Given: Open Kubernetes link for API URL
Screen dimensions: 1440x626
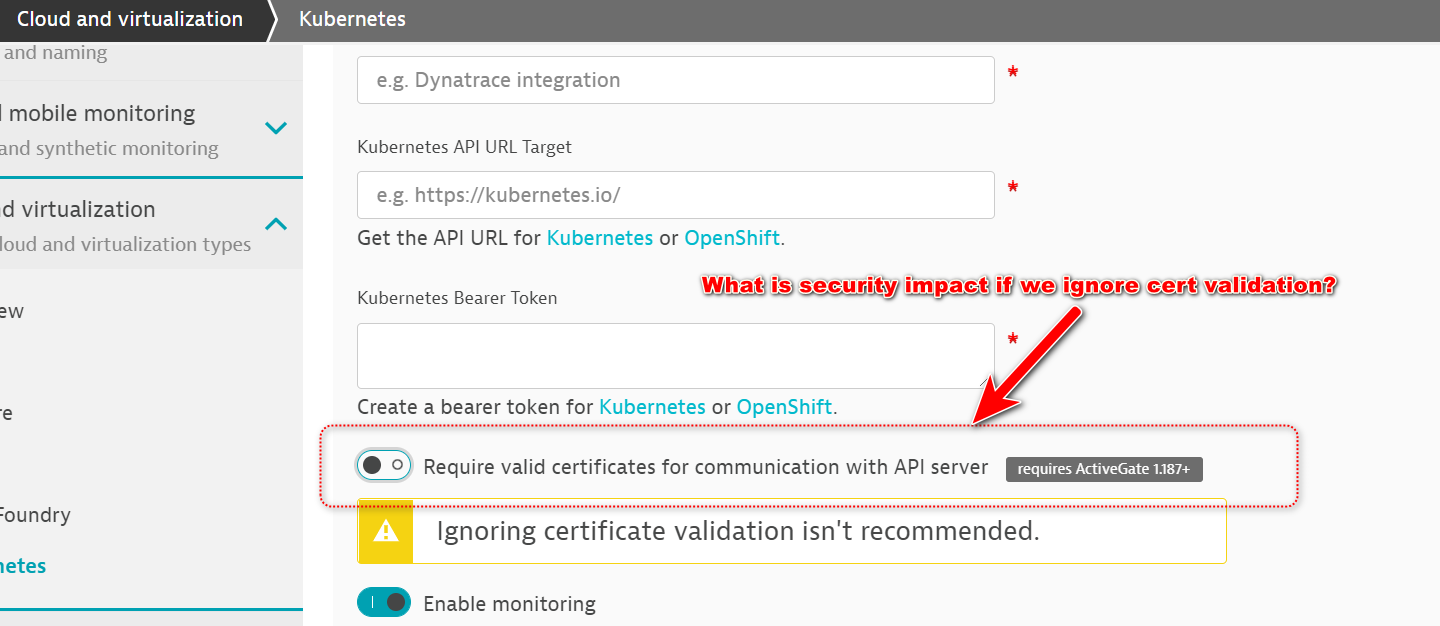Looking at the screenshot, I should click(600, 239).
